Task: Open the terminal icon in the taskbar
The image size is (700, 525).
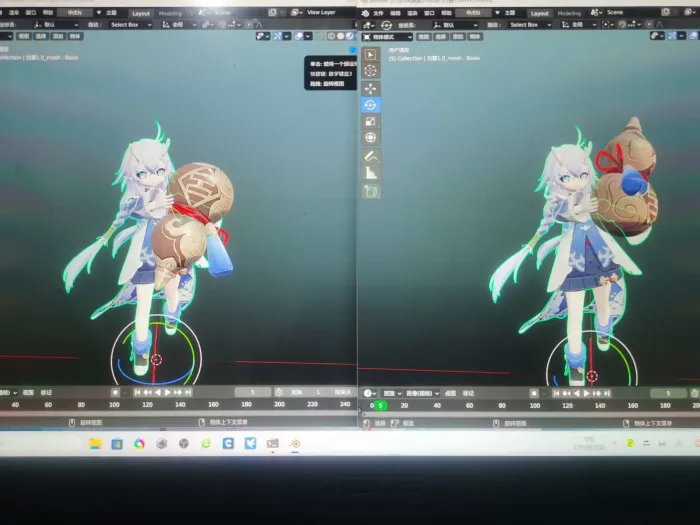Action: (272, 443)
